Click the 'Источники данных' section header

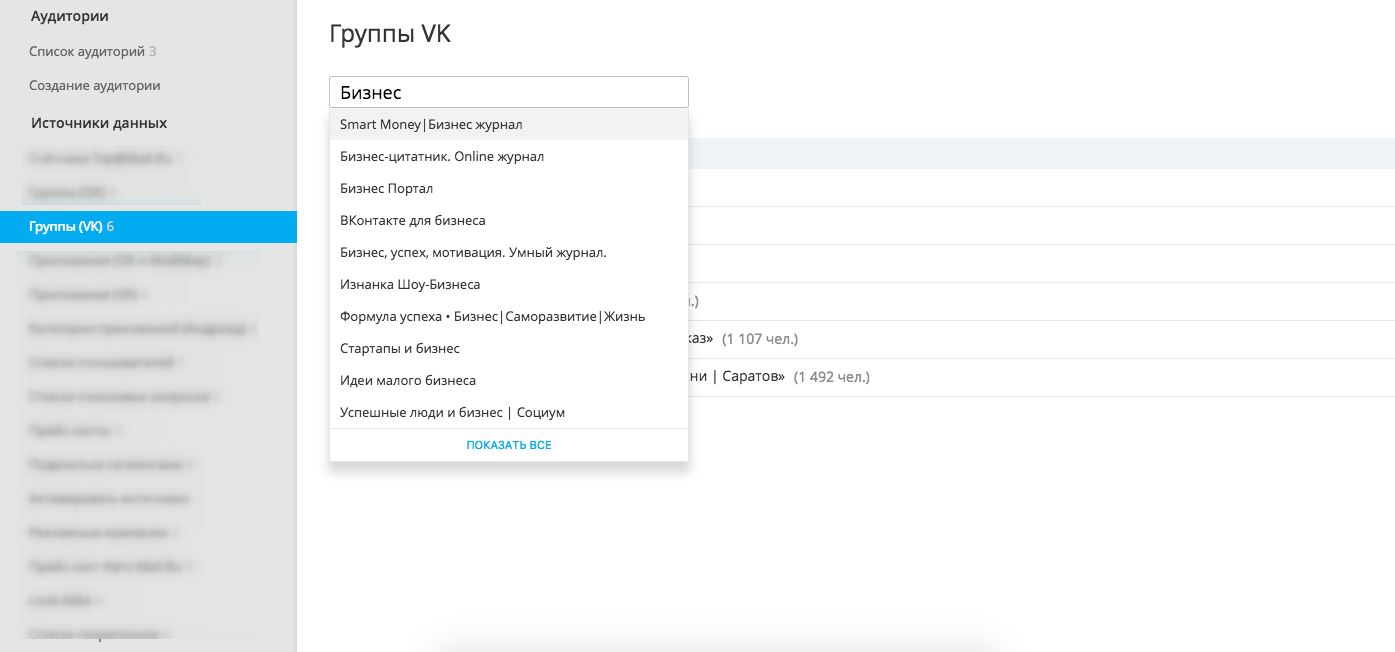(99, 123)
